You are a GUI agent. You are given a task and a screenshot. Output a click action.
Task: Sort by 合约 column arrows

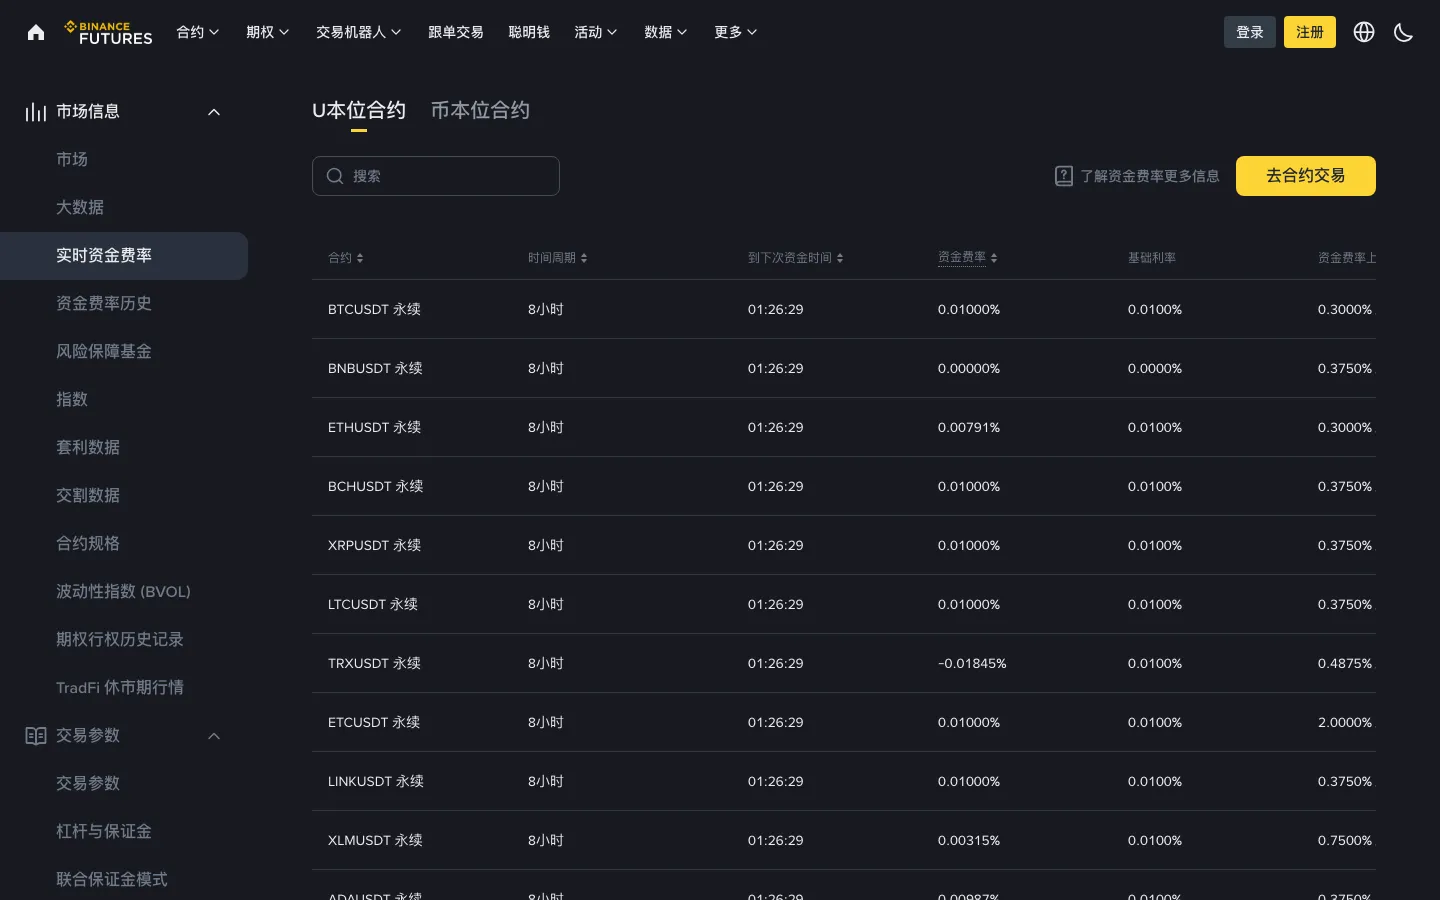coord(360,258)
